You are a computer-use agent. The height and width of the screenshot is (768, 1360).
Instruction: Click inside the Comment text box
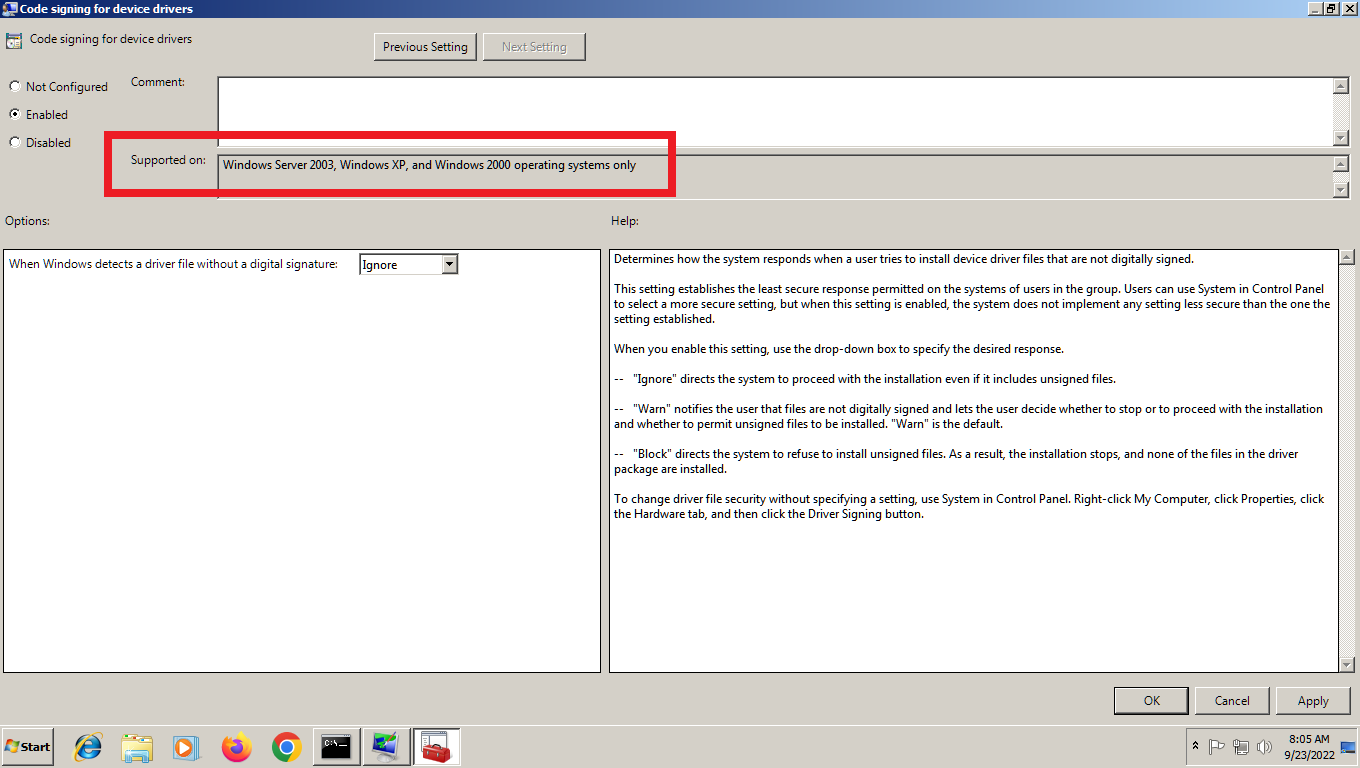(x=775, y=112)
